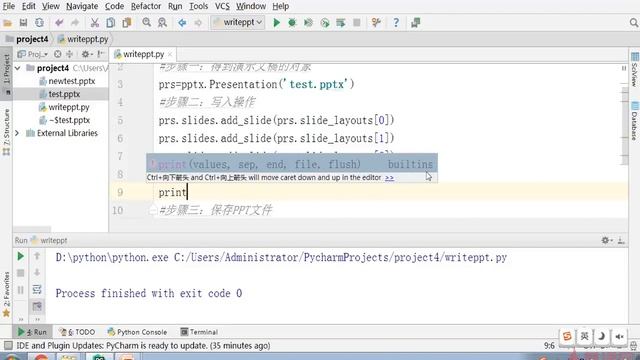Toggle the Database side panel
This screenshot has height=360, width=640.
634,121
